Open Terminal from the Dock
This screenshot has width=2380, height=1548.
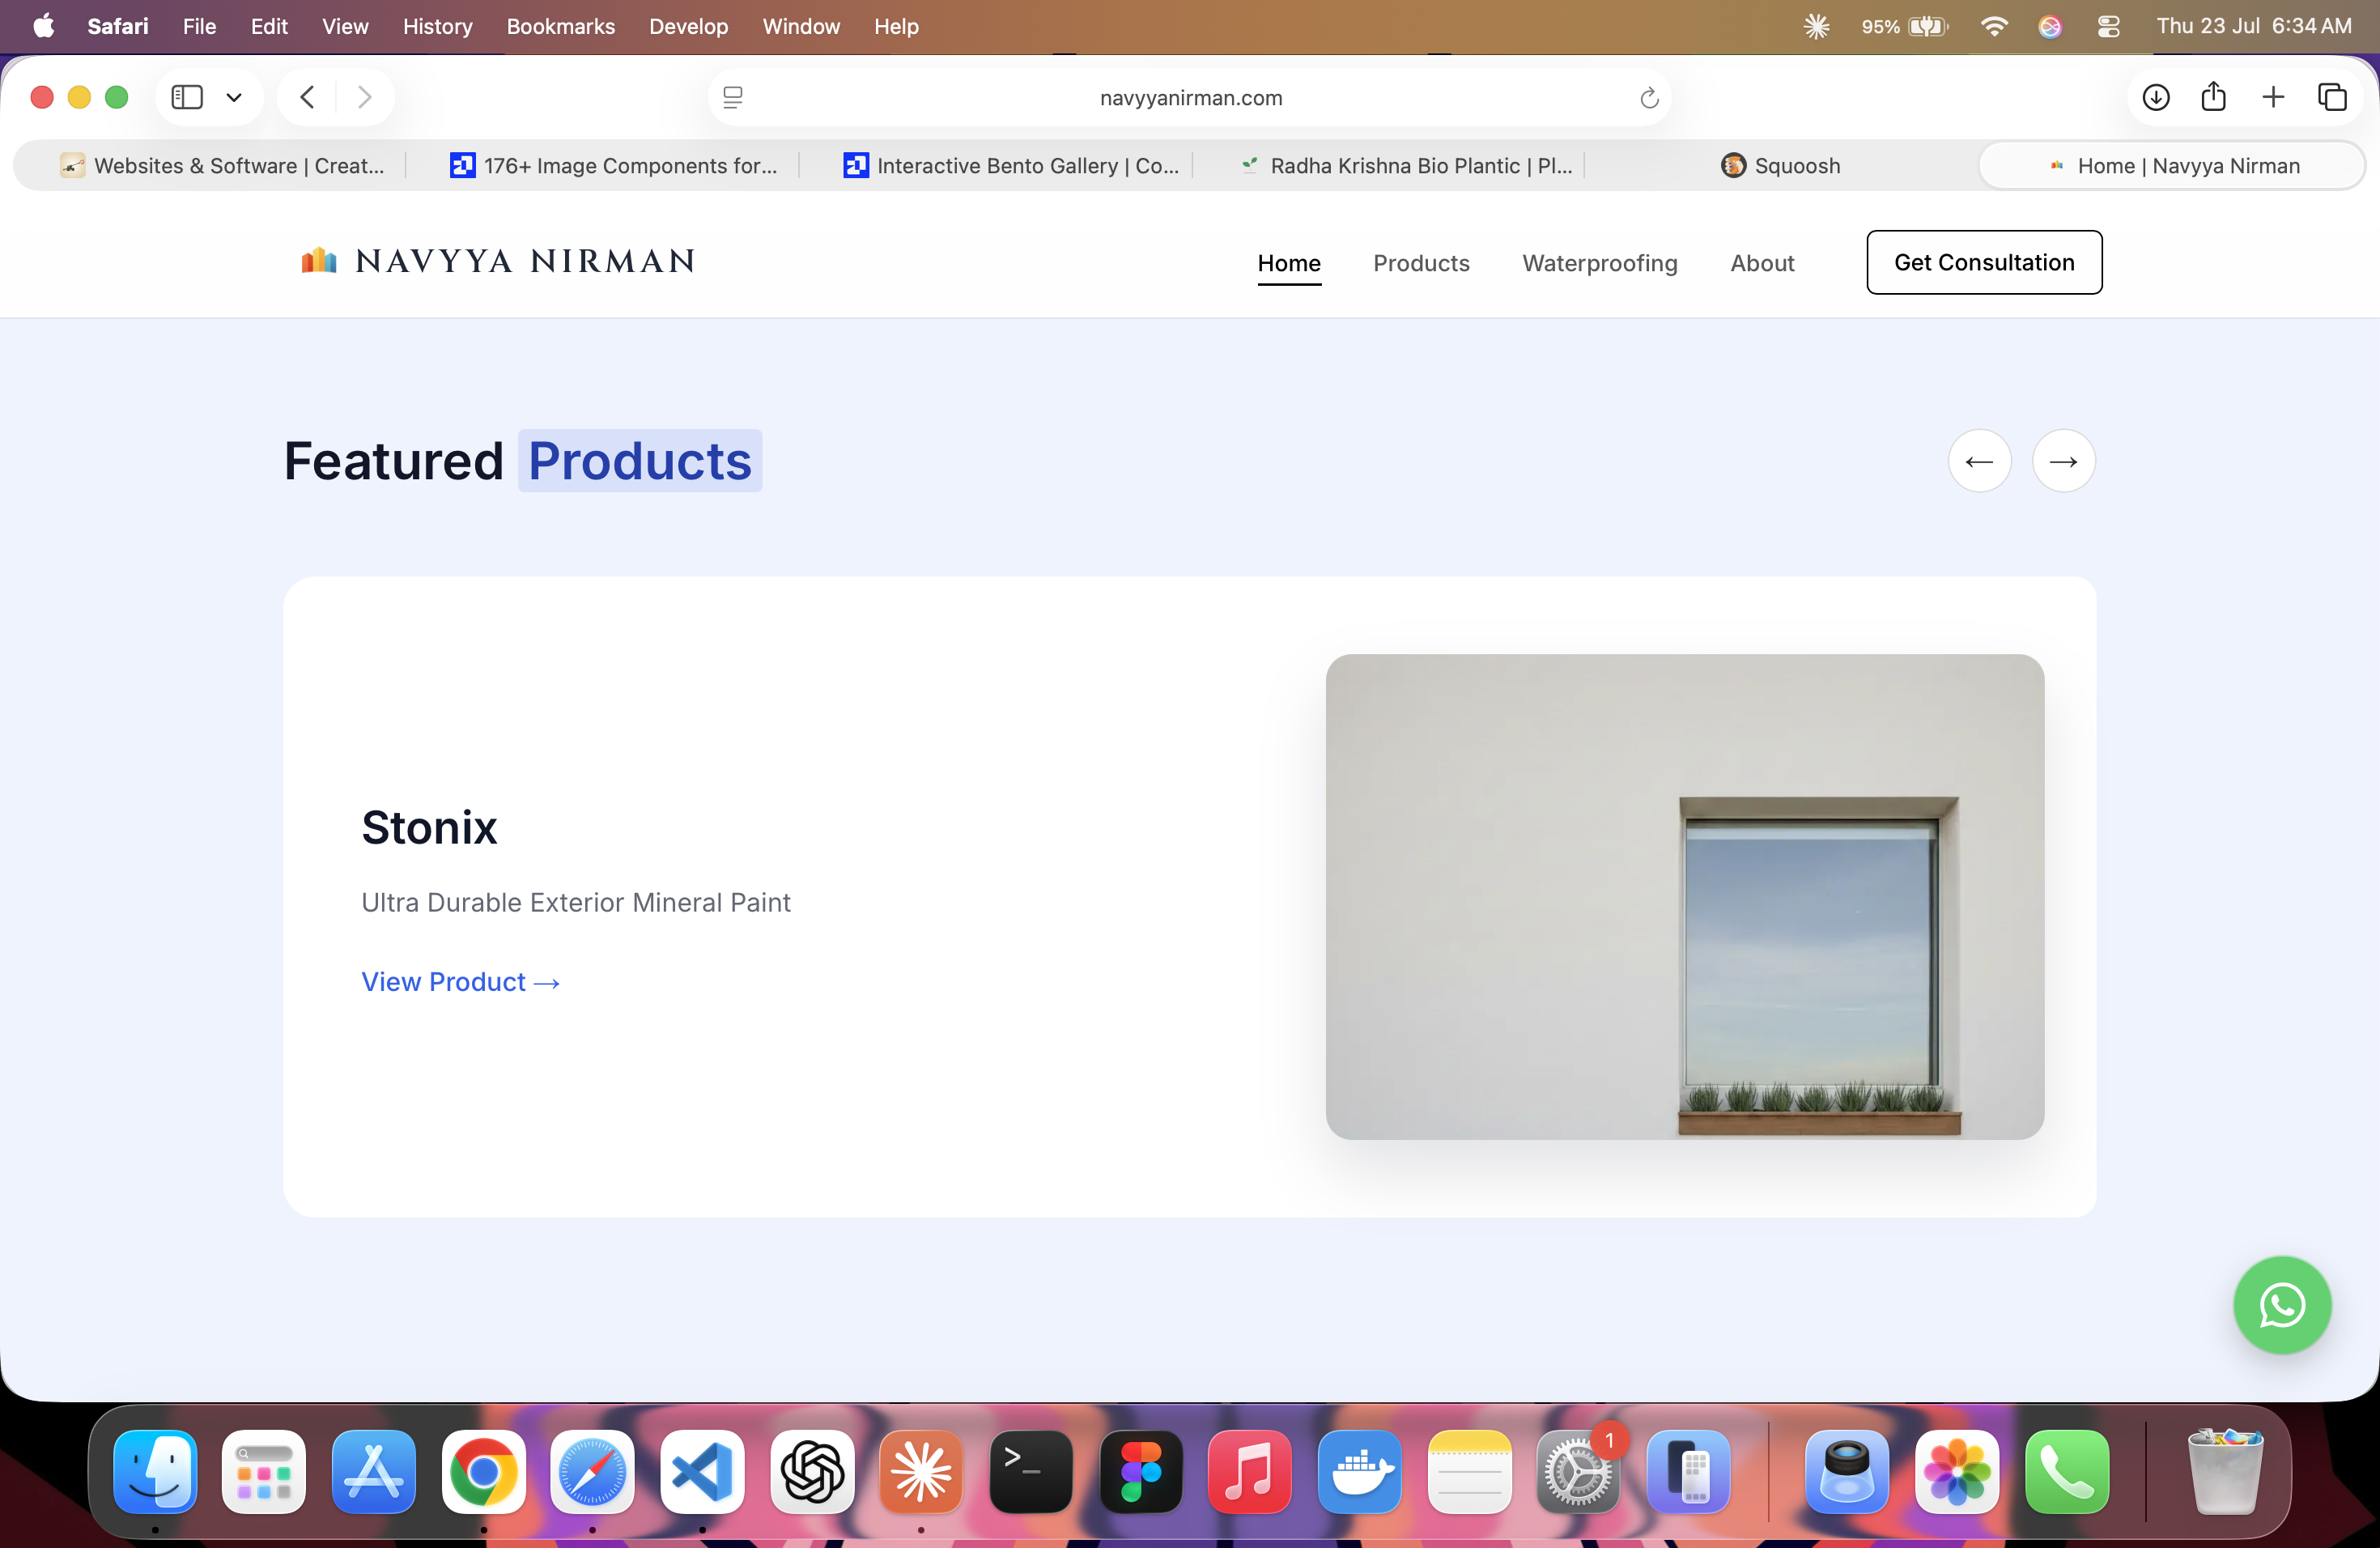[x=1031, y=1471]
